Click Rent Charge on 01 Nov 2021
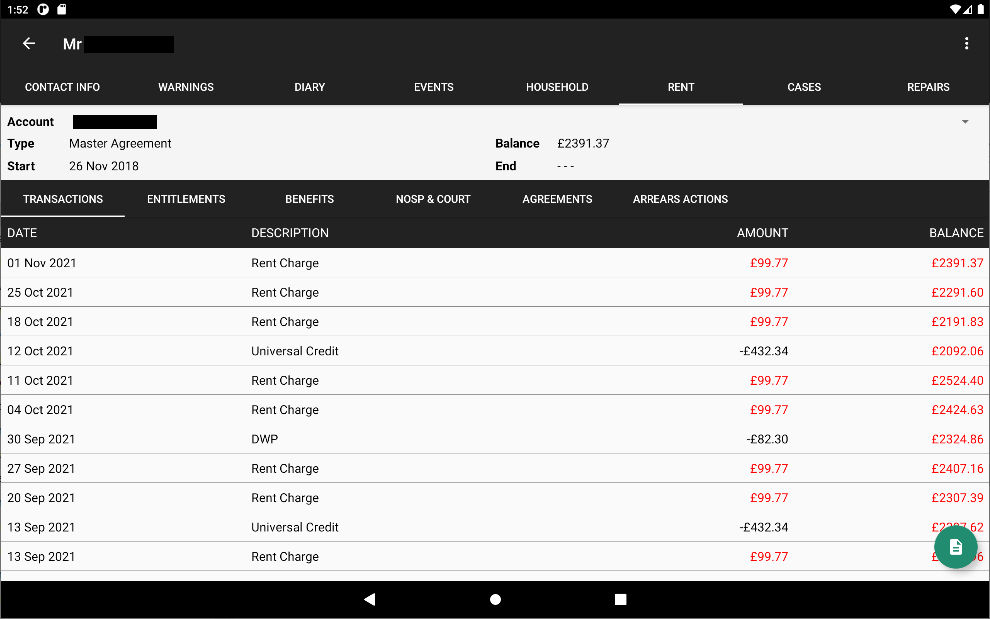The image size is (990, 619). click(285, 263)
